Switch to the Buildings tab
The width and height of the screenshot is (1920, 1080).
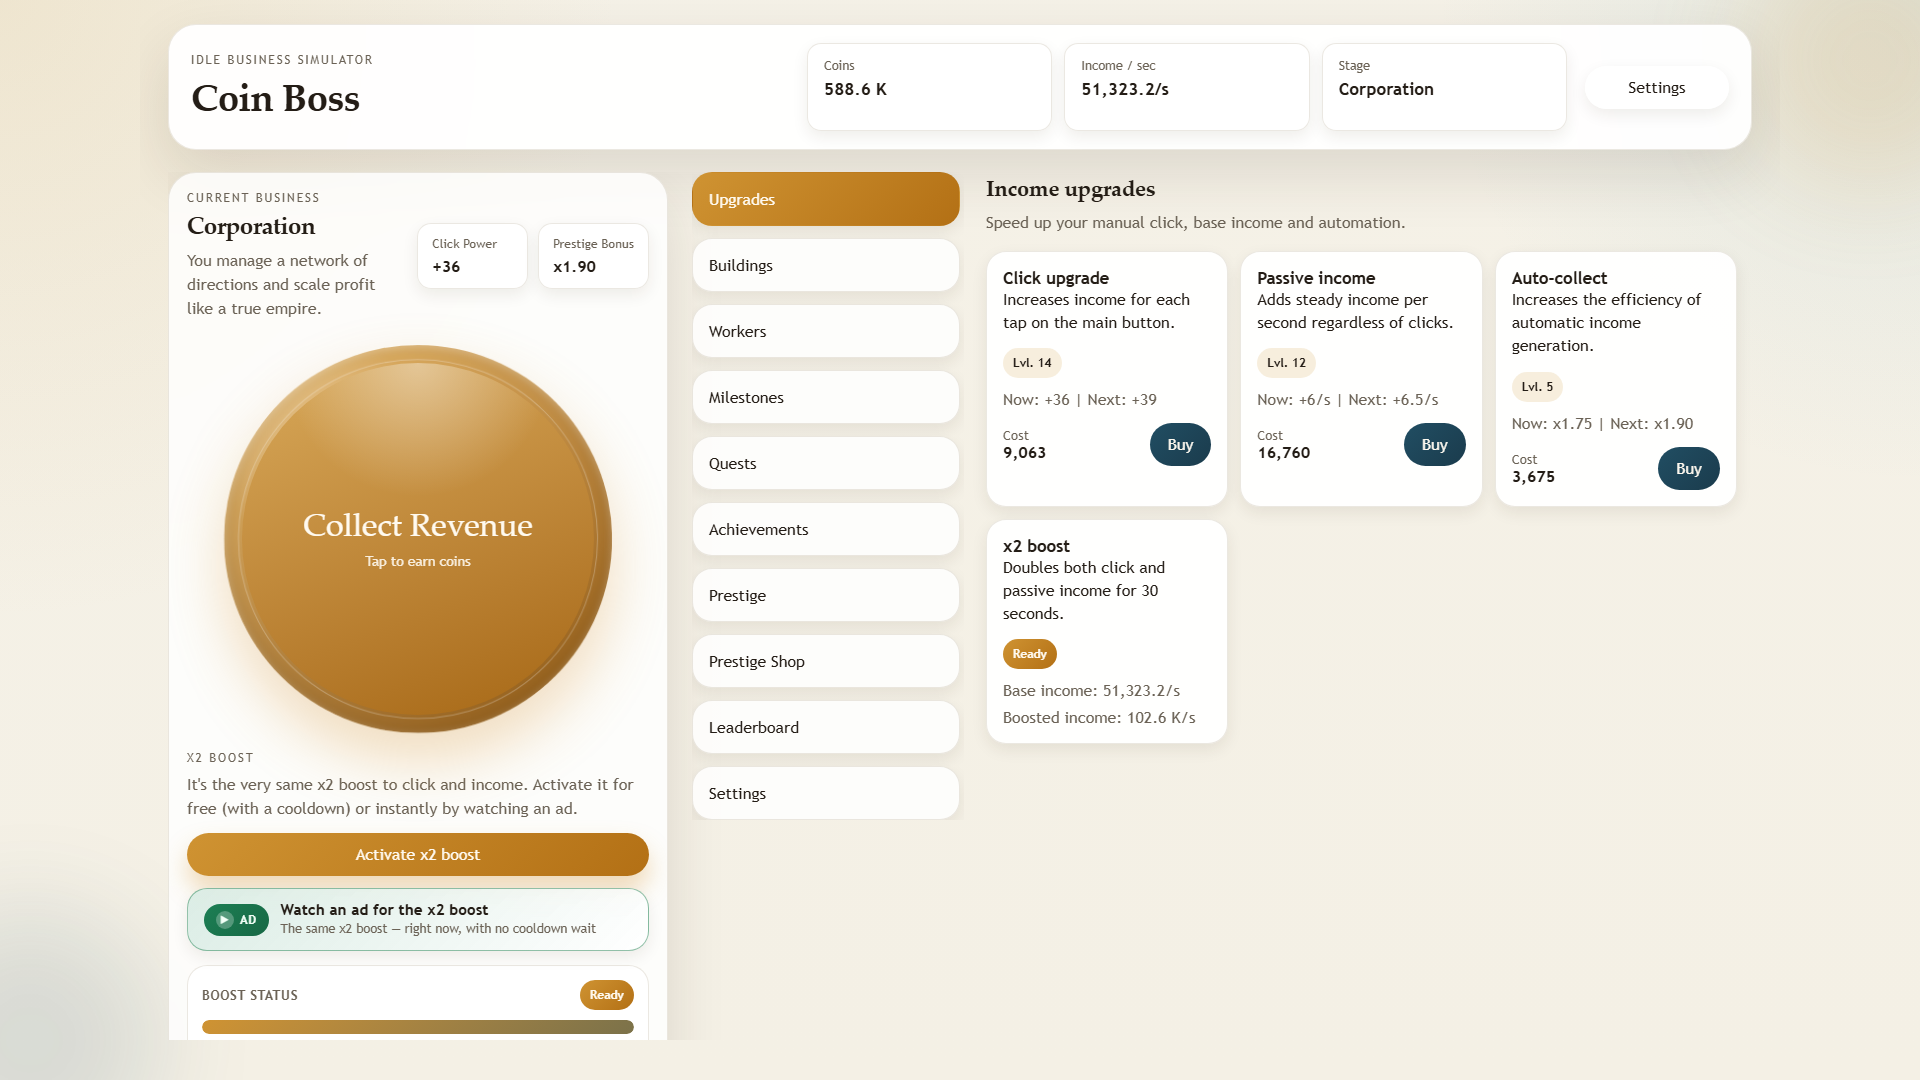[825, 265]
